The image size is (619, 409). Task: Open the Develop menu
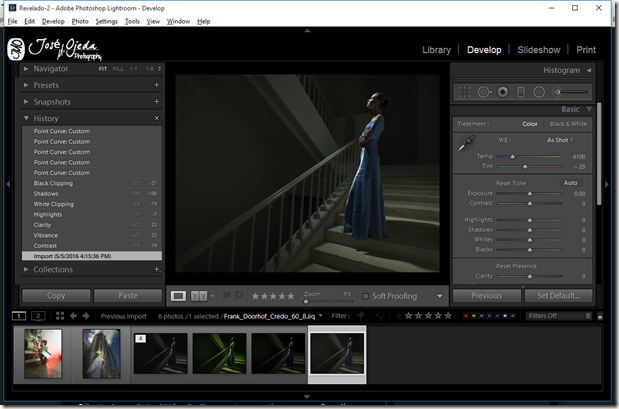pos(53,21)
